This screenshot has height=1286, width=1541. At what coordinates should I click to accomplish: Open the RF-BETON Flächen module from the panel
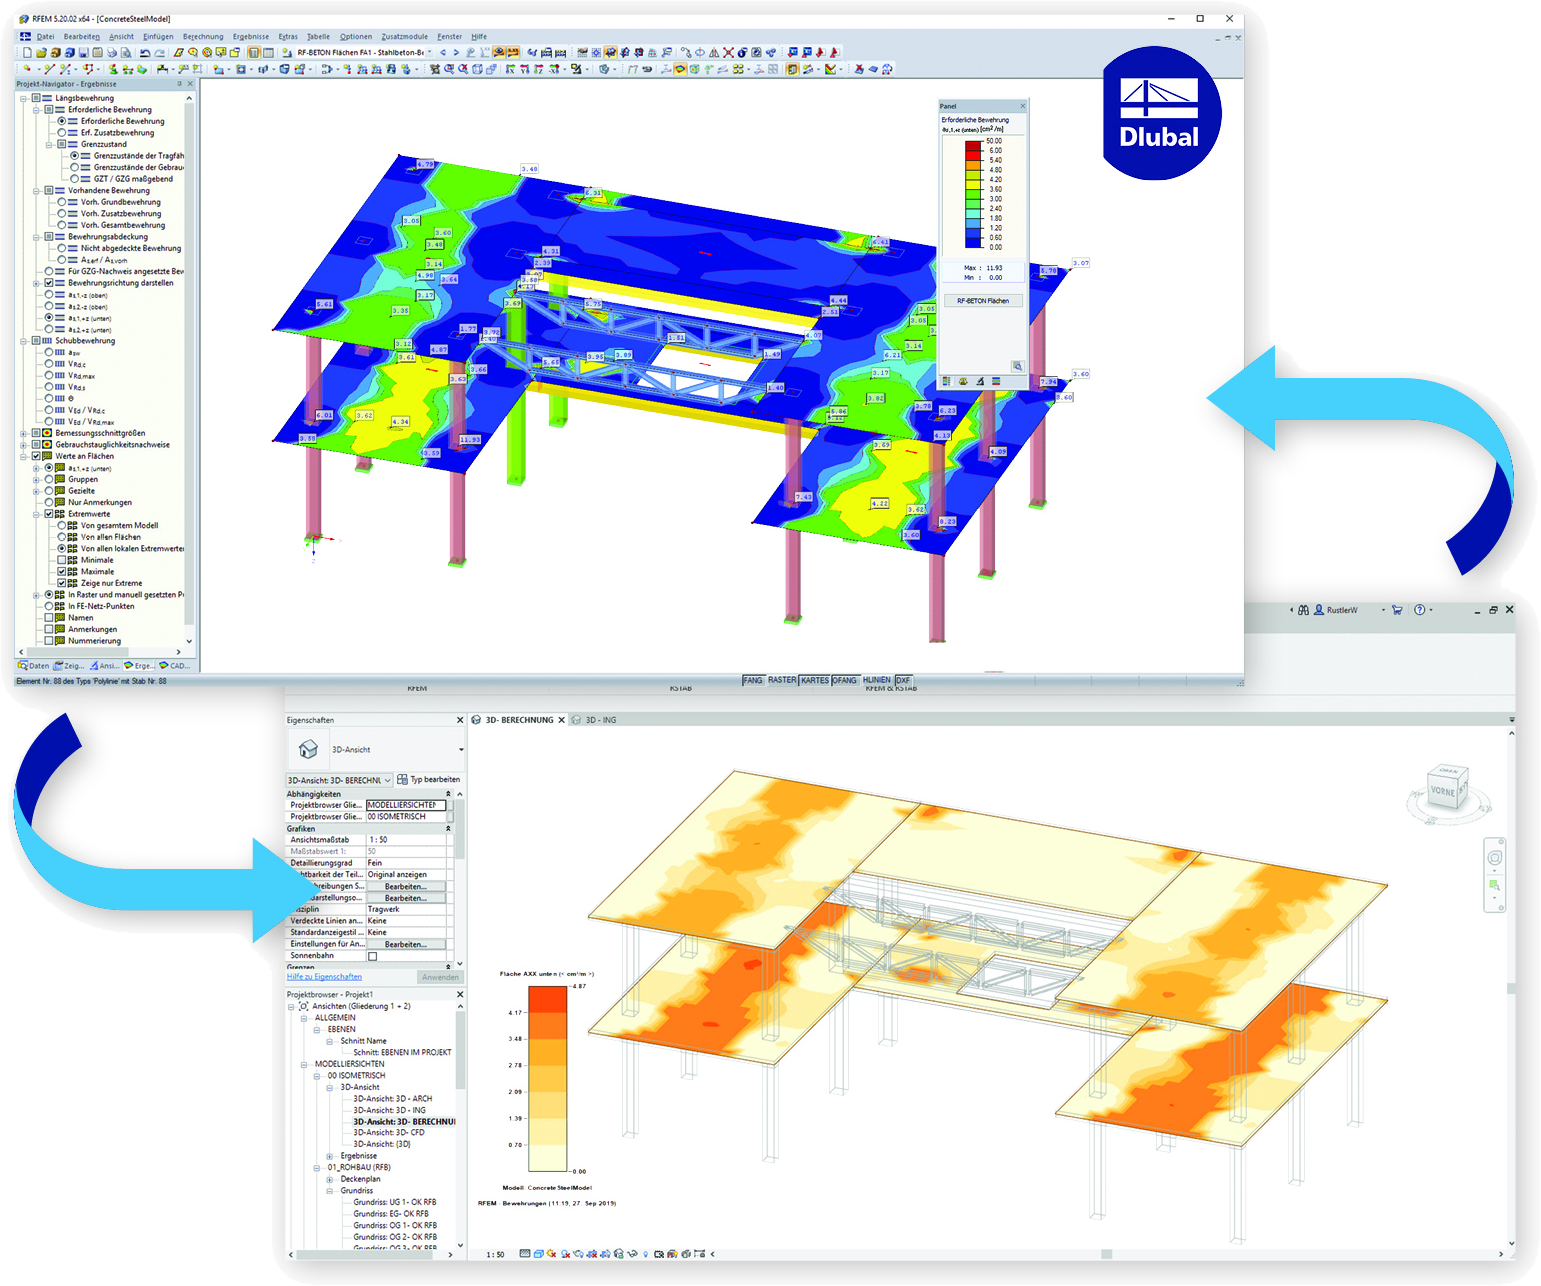[x=981, y=299]
